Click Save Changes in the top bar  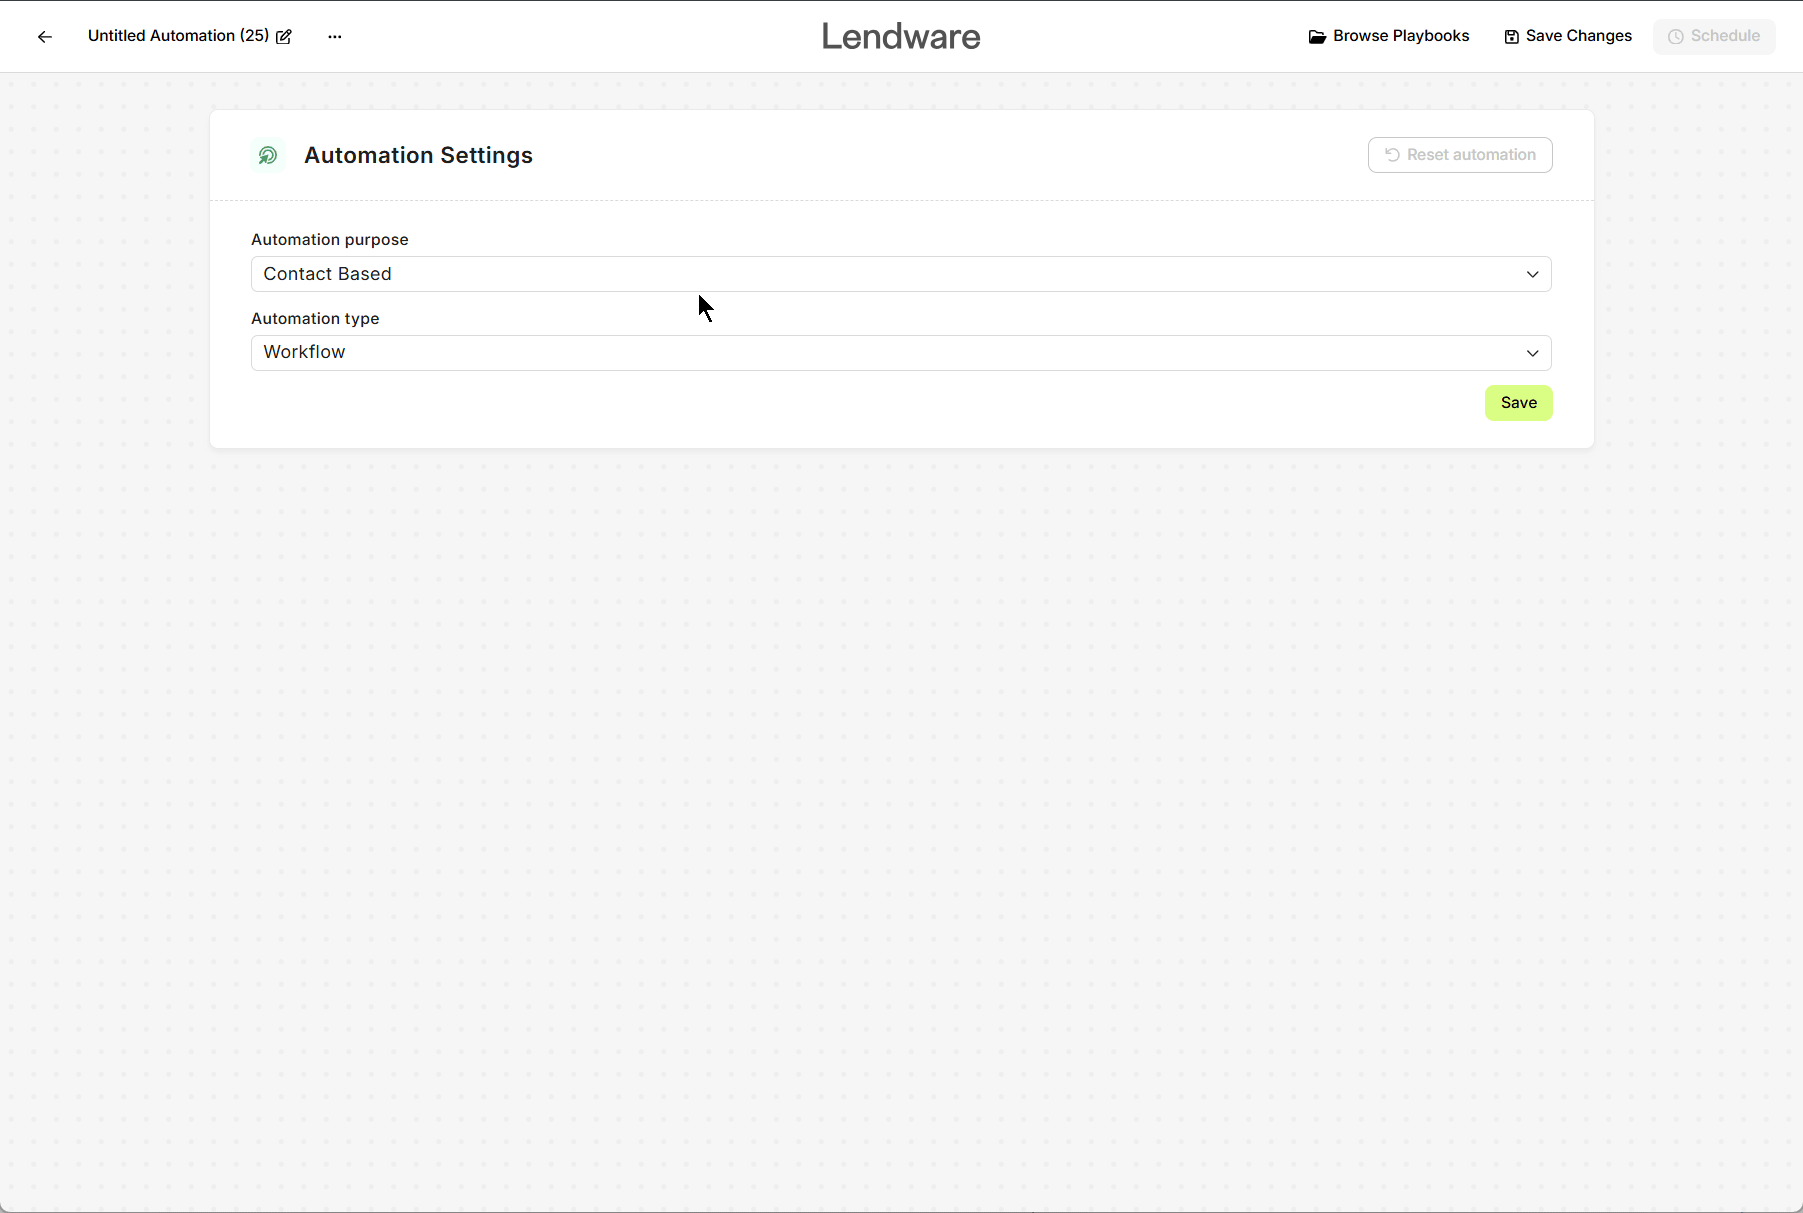pos(1568,36)
